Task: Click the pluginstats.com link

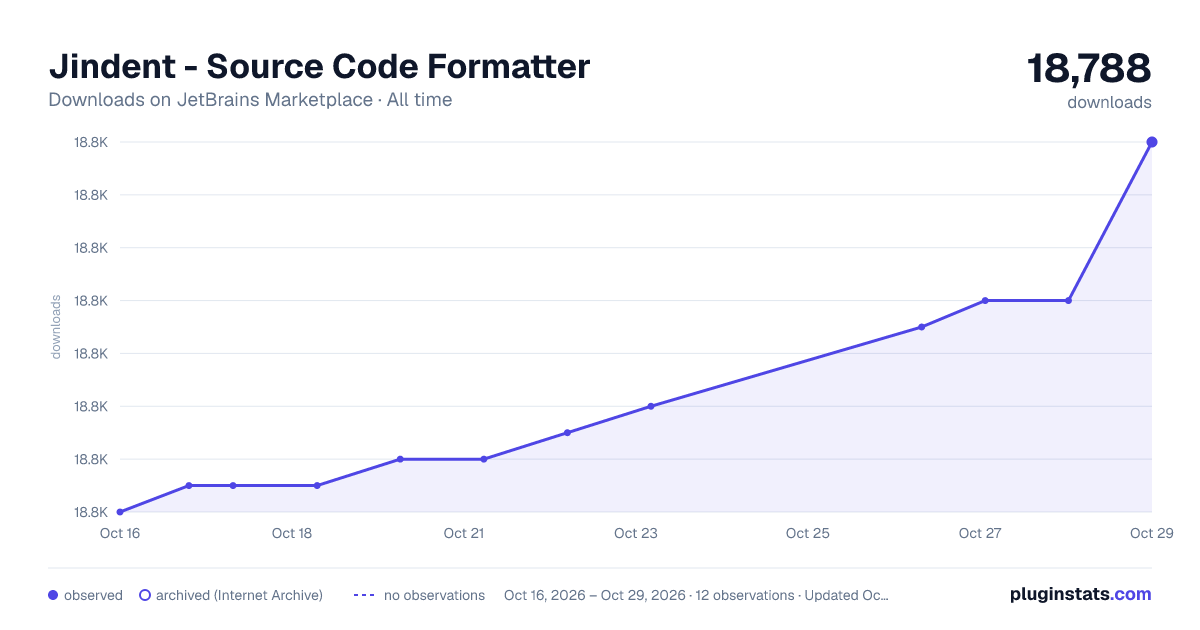Action: (x=1080, y=594)
